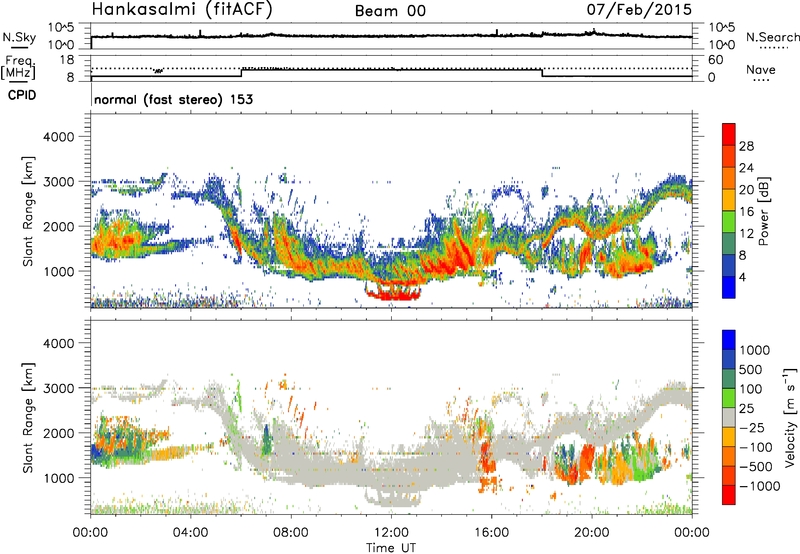The height and width of the screenshot is (554, 800).
Task: Click the gray segment of the Velocity color bar
Action: pyautogui.click(x=729, y=417)
